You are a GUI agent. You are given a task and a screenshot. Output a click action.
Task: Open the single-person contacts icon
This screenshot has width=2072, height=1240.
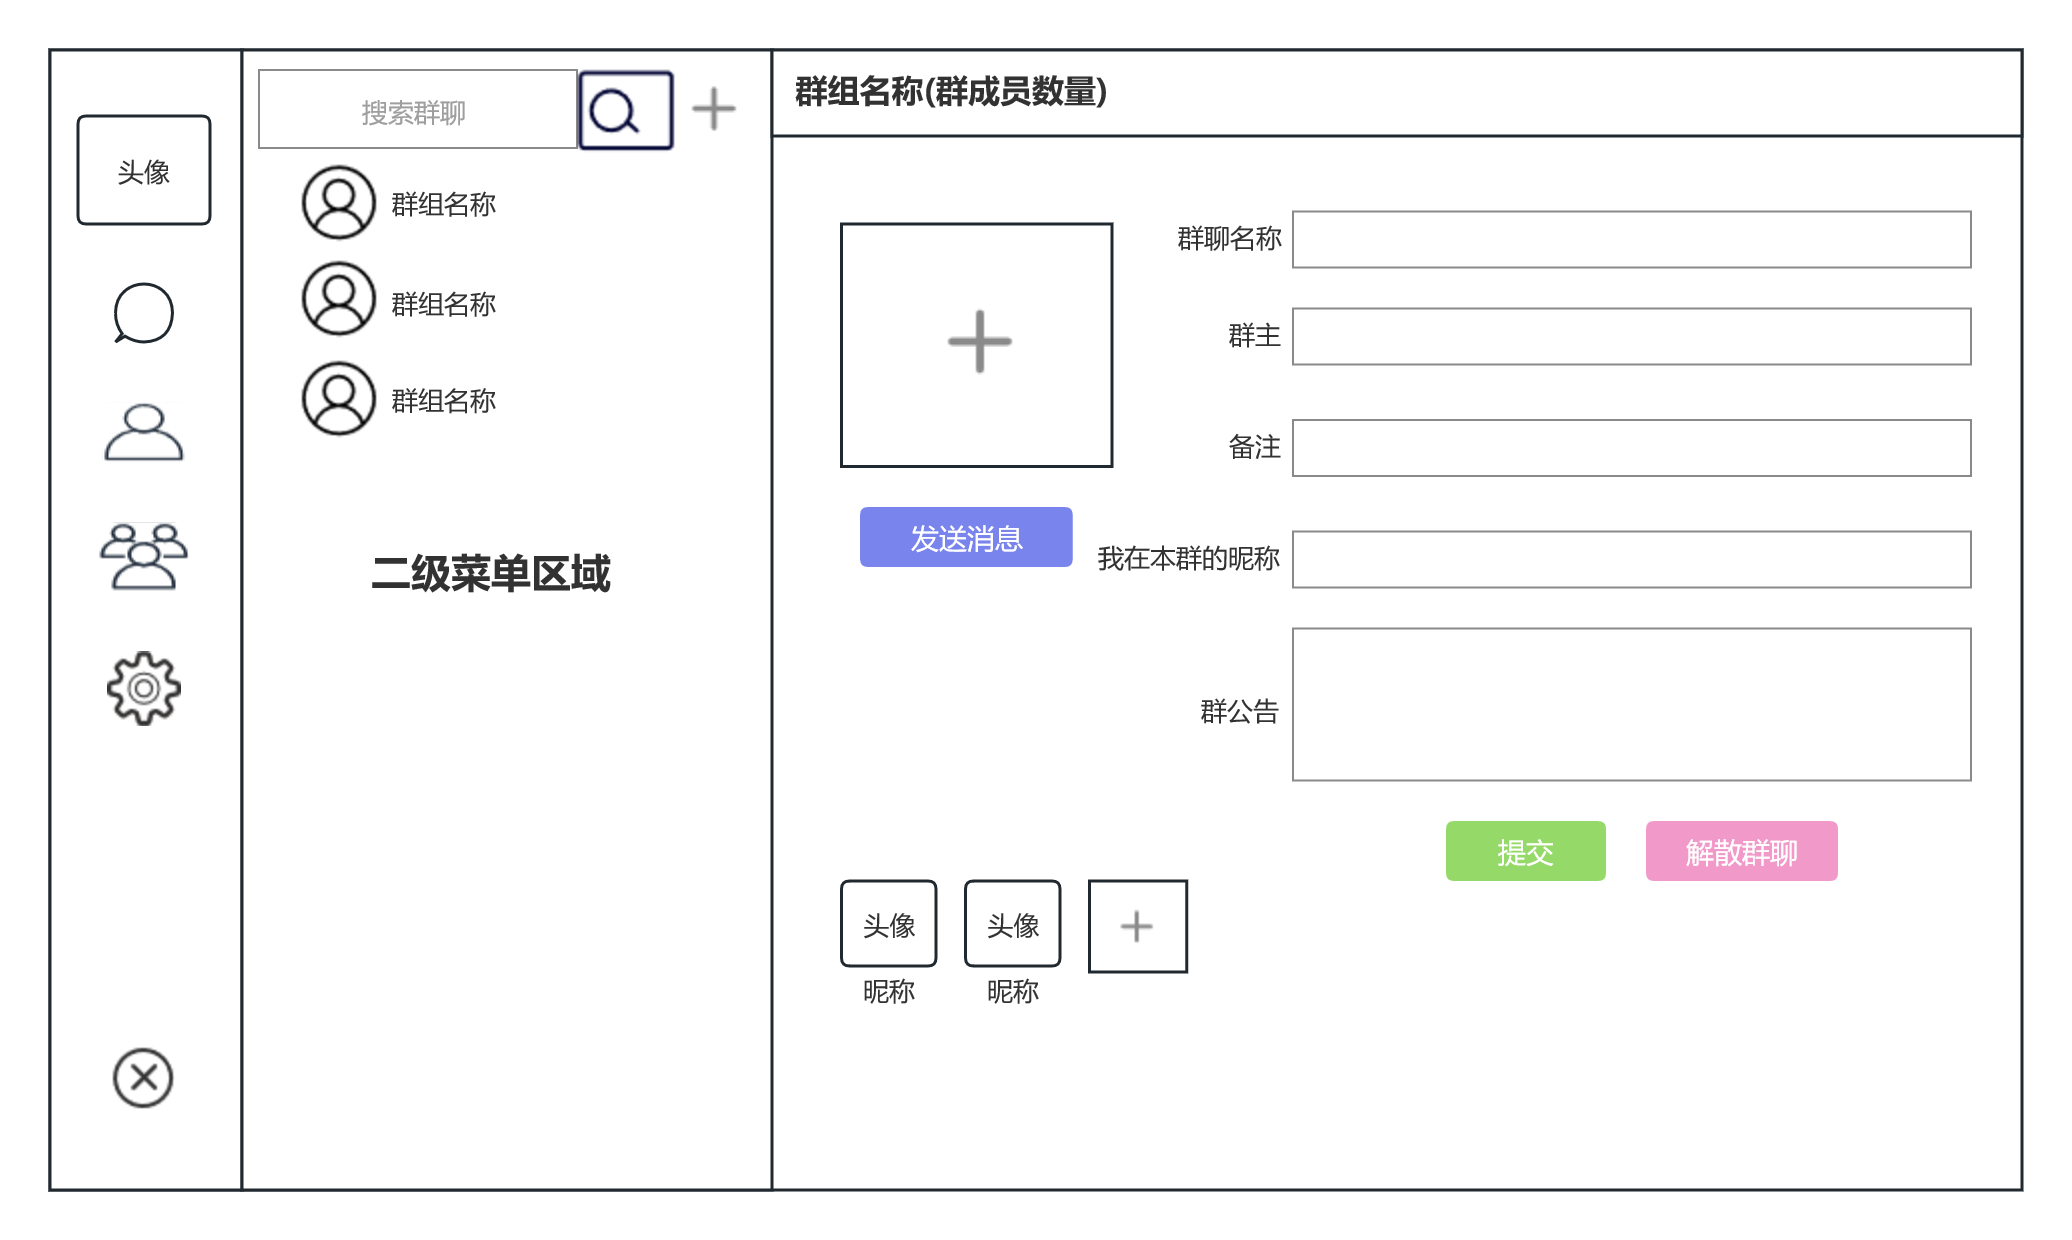click(x=143, y=433)
